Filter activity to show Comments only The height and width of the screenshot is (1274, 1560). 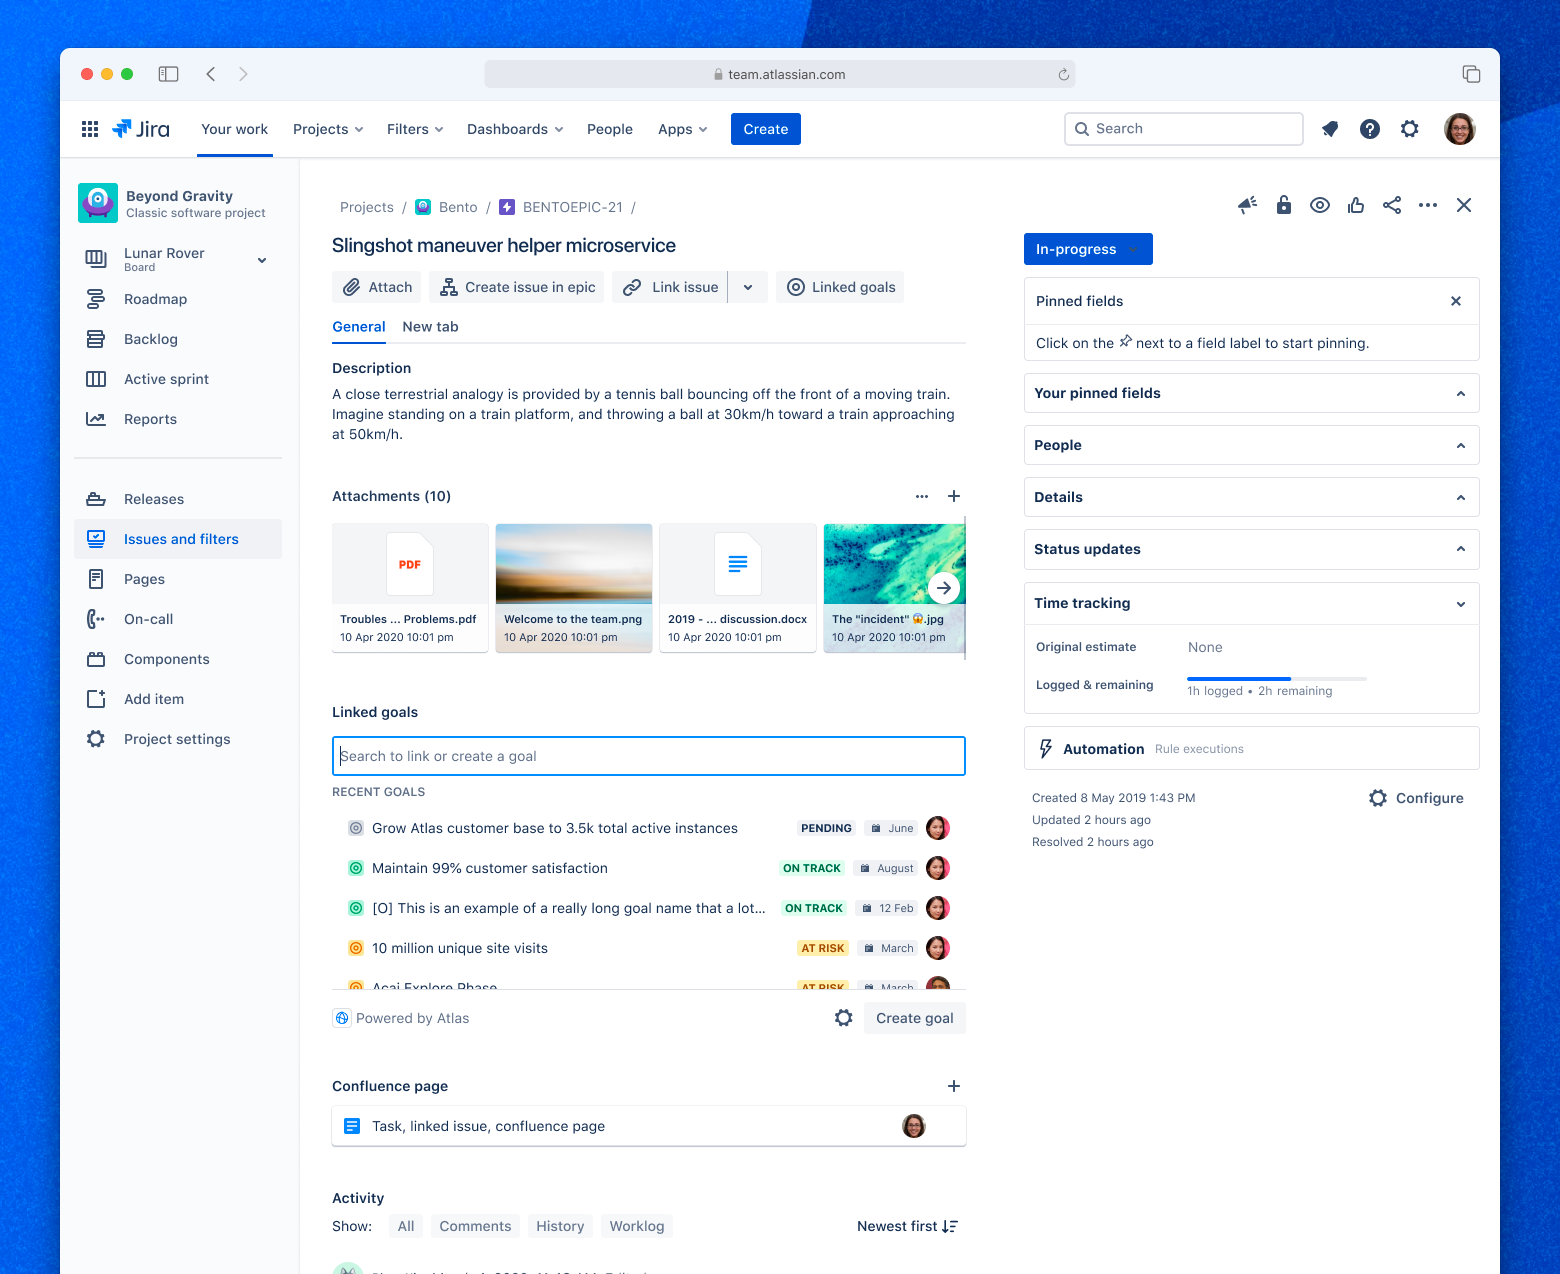475,1226
